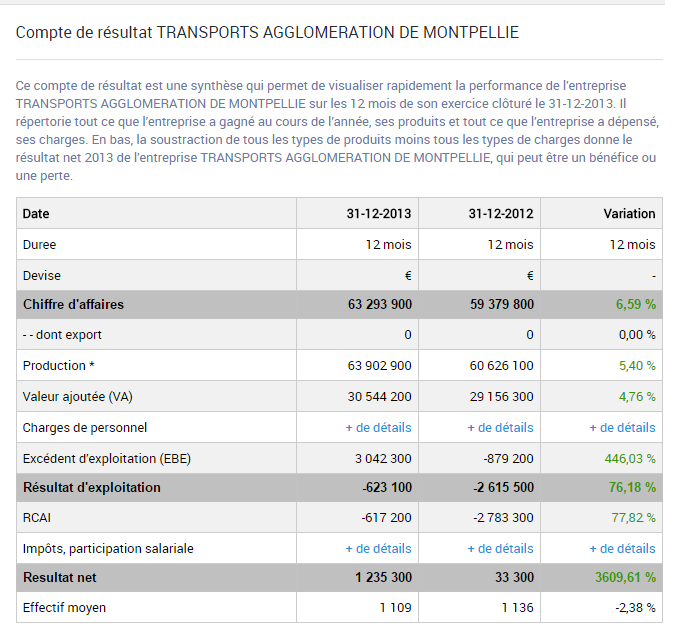675x630 pixels.
Task: Open Charges de personnel details in Variation column
Action: [x=622, y=427]
